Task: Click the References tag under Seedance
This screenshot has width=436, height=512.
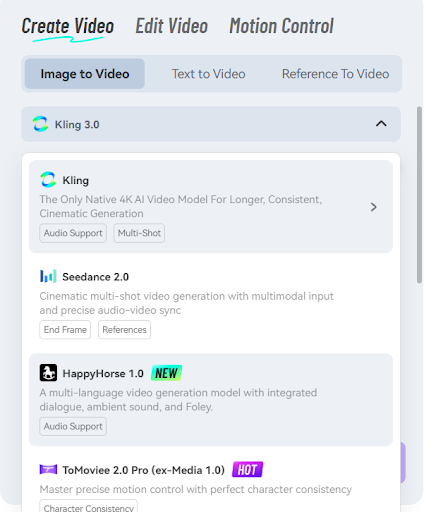Action: click(124, 330)
